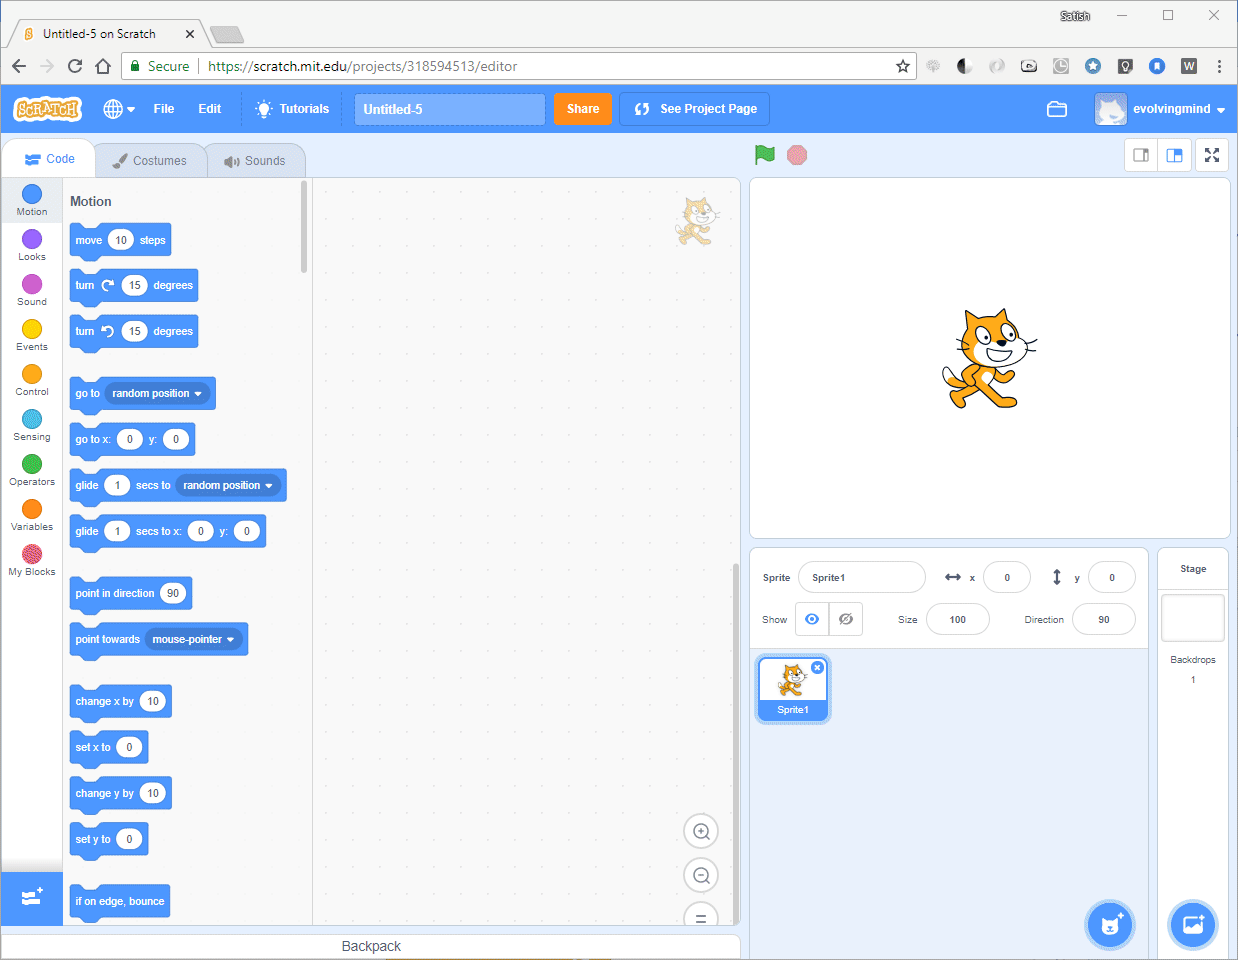Switch to small stage layout
The width and height of the screenshot is (1238, 960).
point(1141,155)
